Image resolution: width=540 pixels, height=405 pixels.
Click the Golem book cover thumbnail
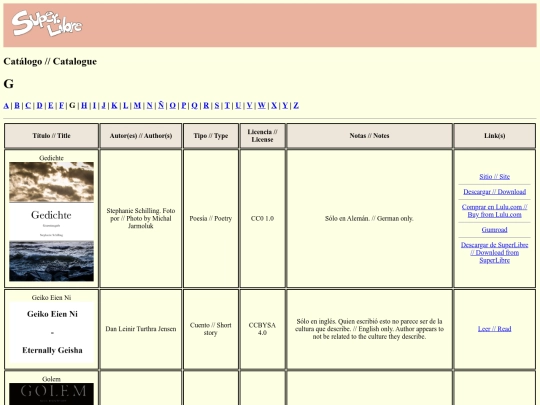pos(51,394)
